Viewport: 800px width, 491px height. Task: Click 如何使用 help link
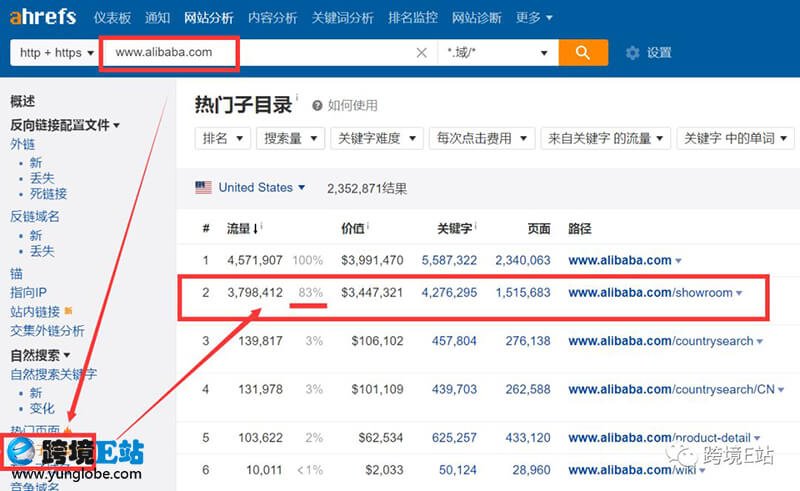tap(353, 106)
